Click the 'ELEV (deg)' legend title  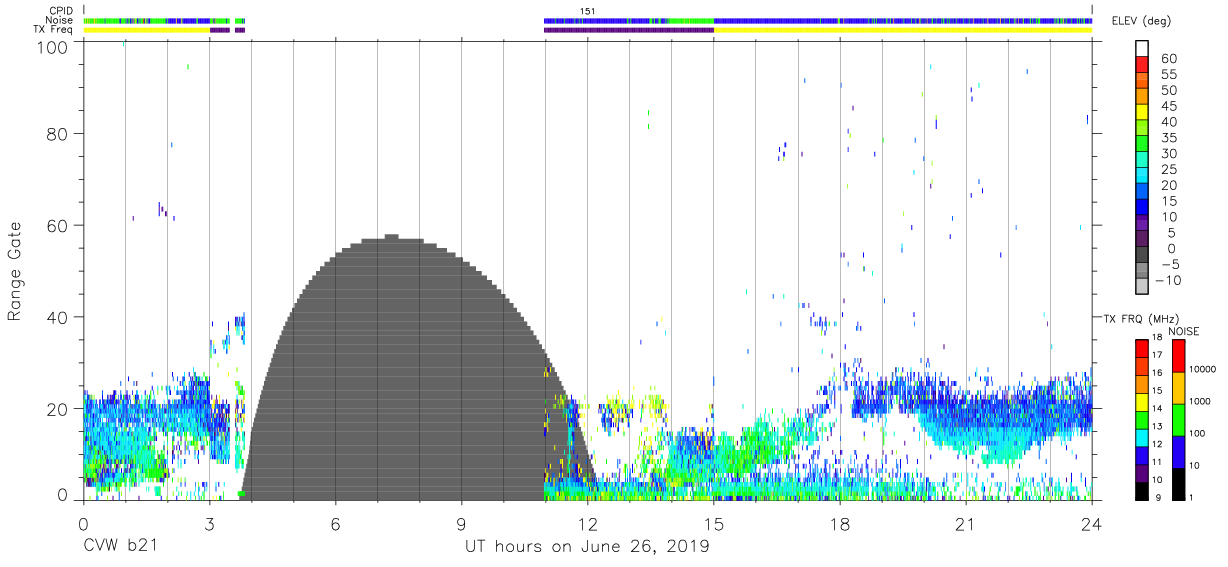pyautogui.click(x=1141, y=21)
